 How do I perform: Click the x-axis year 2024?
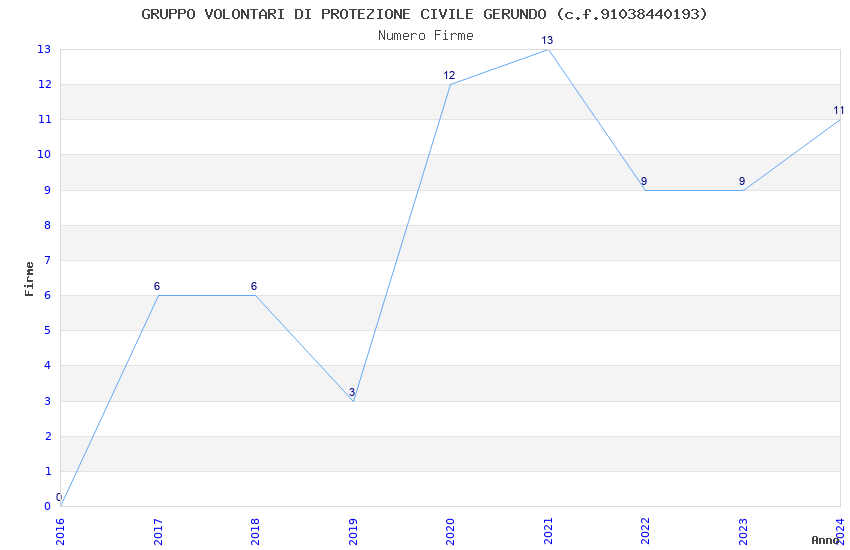[840, 532]
